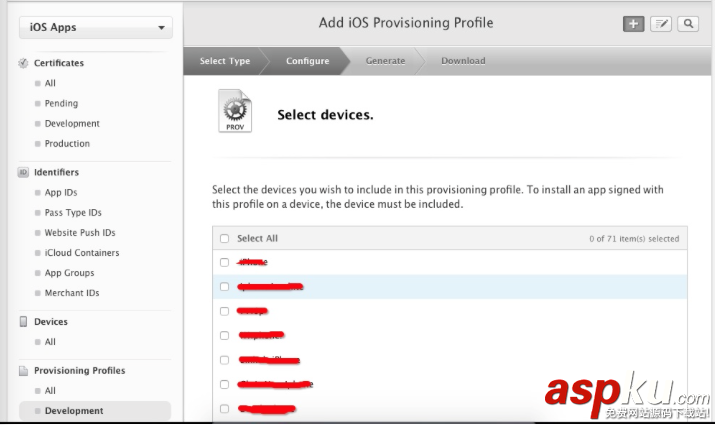Screen dimensions: 715x425
Task: Open iCloud Containers
Action: [x=82, y=253]
